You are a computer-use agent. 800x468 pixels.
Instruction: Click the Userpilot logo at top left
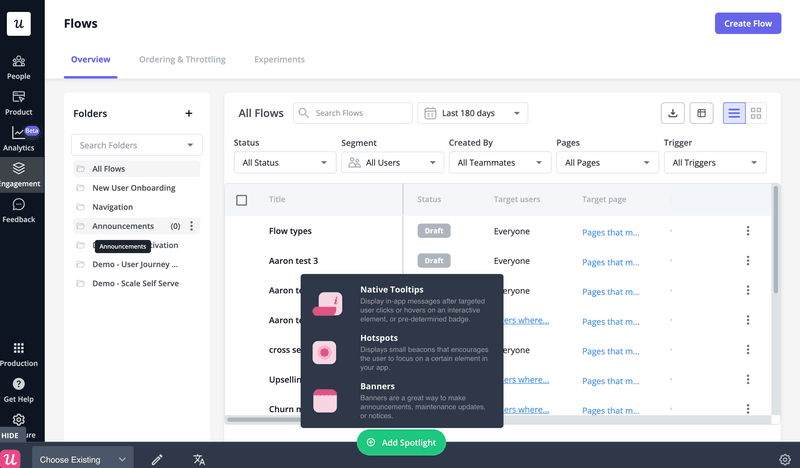(19, 24)
